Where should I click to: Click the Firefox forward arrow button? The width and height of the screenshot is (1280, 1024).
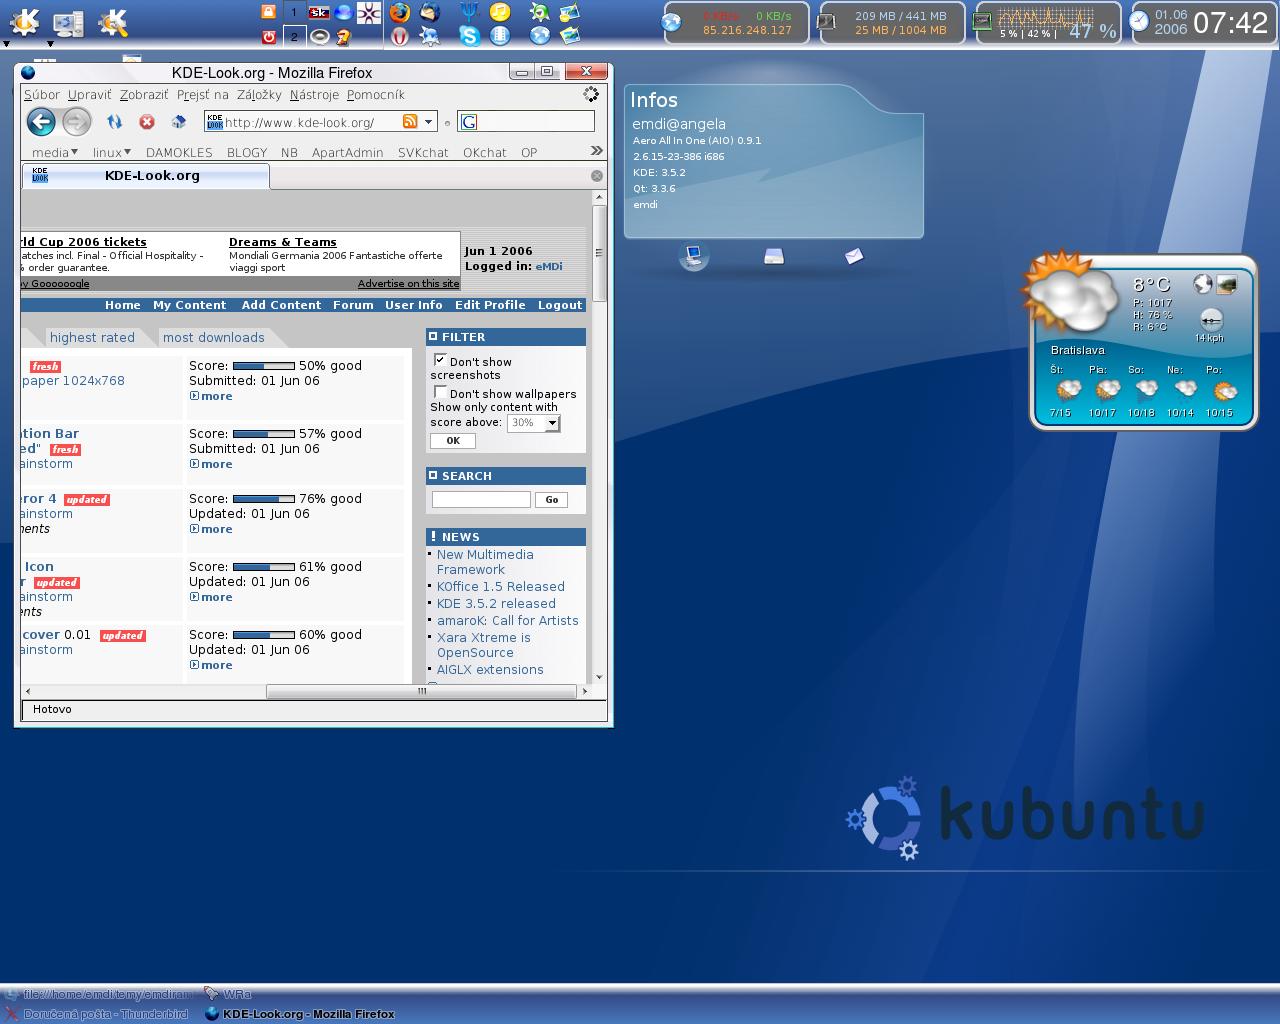pos(76,122)
